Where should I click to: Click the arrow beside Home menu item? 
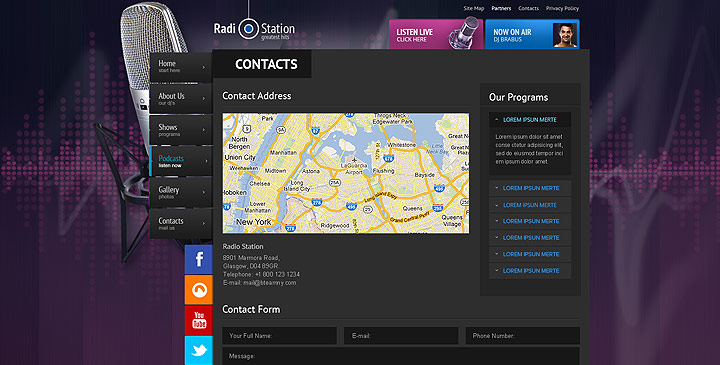pyautogui.click(x=204, y=67)
